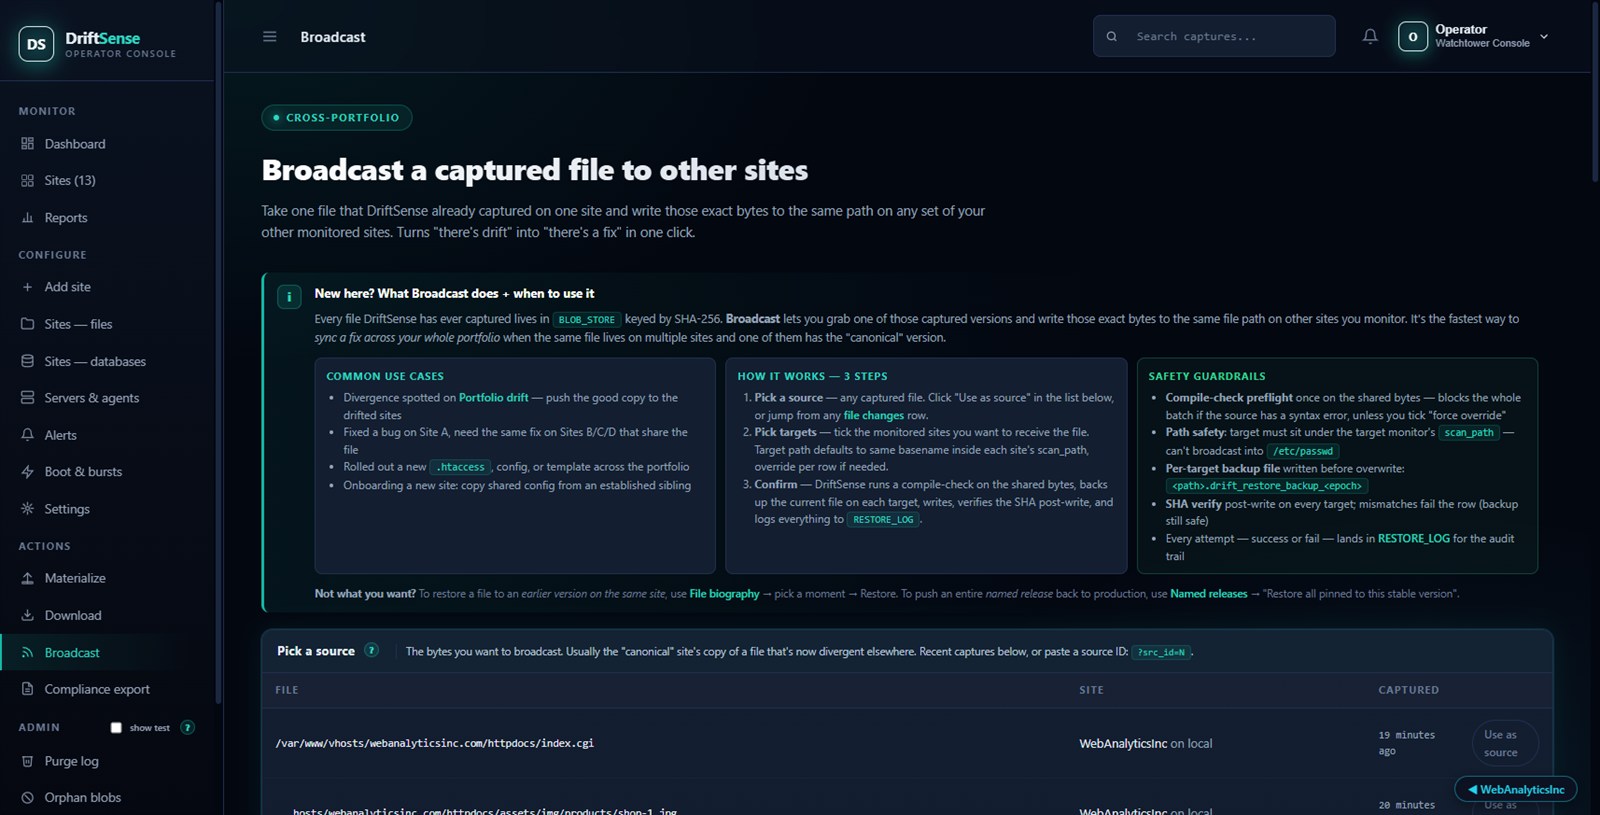Click the Orphan blobs icon
This screenshot has width=1600, height=815.
(x=27, y=798)
